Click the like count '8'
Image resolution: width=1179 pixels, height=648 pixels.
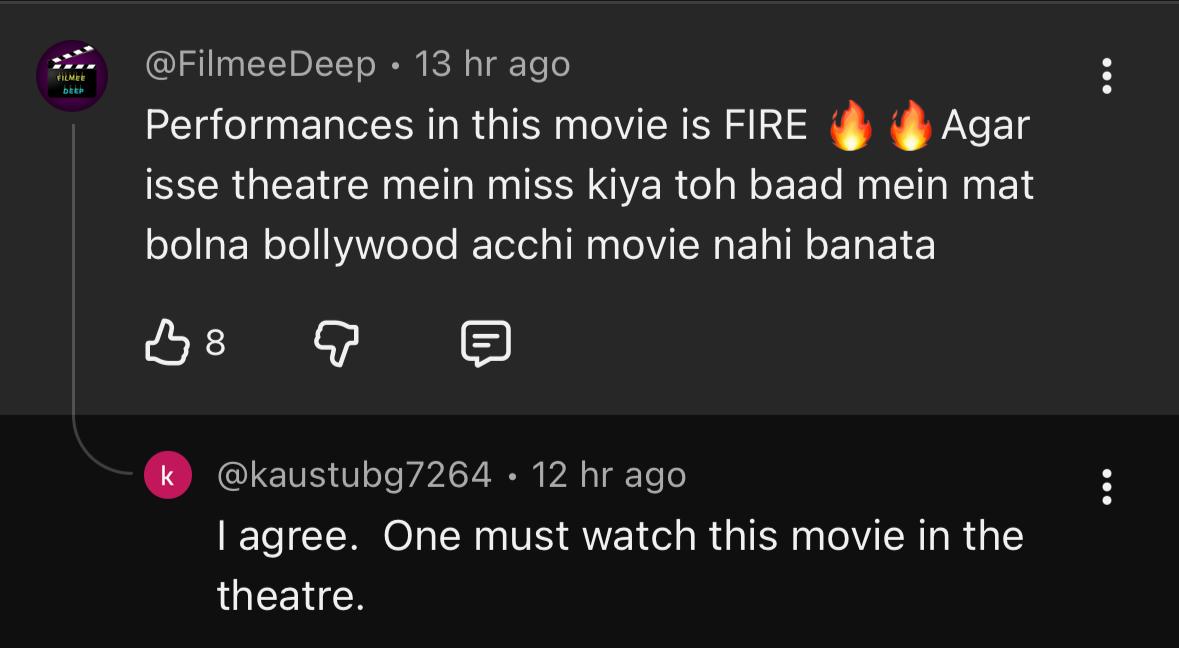point(215,343)
